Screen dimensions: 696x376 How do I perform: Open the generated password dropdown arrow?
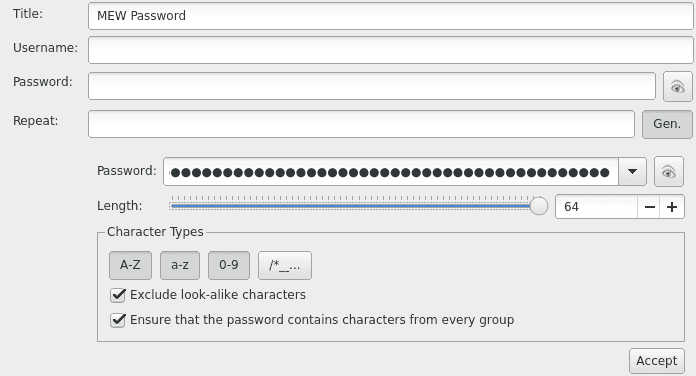[632, 172]
